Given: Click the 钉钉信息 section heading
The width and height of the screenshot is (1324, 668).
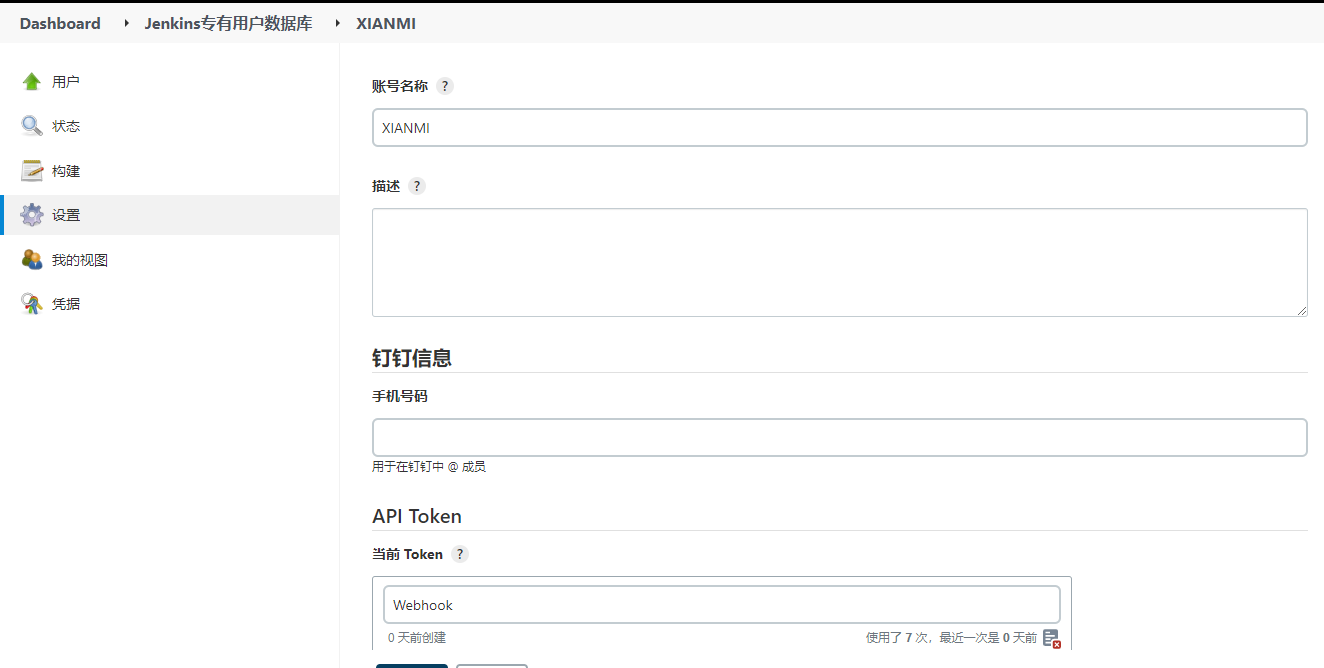Looking at the screenshot, I should pyautogui.click(x=412, y=358).
